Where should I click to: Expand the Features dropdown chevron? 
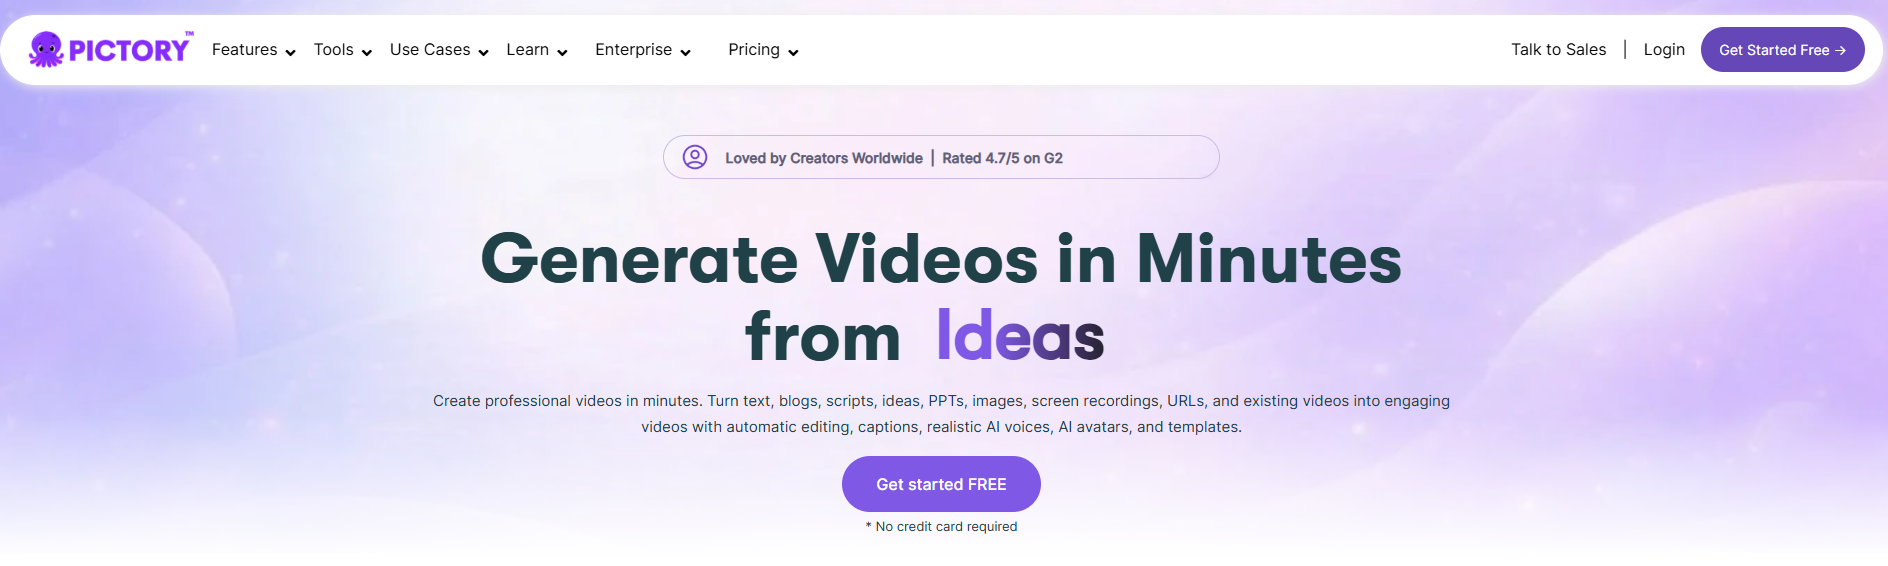290,53
